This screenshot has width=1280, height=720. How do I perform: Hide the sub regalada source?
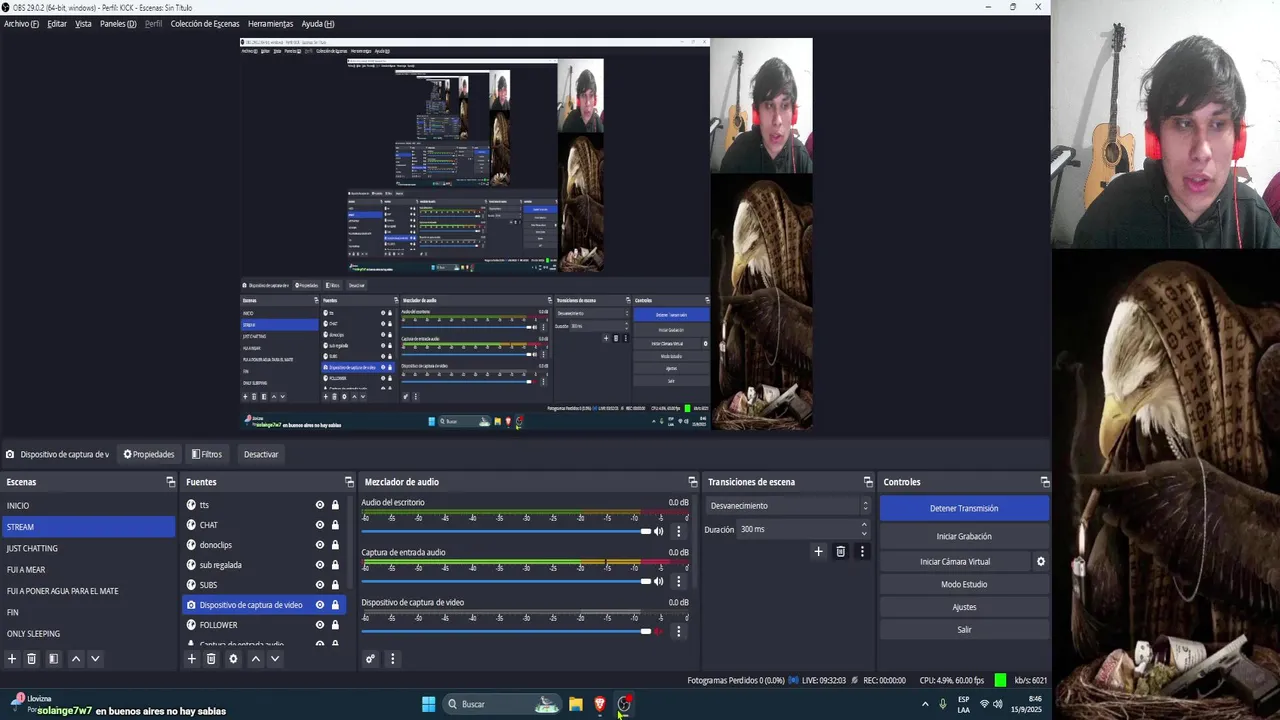pyautogui.click(x=320, y=565)
